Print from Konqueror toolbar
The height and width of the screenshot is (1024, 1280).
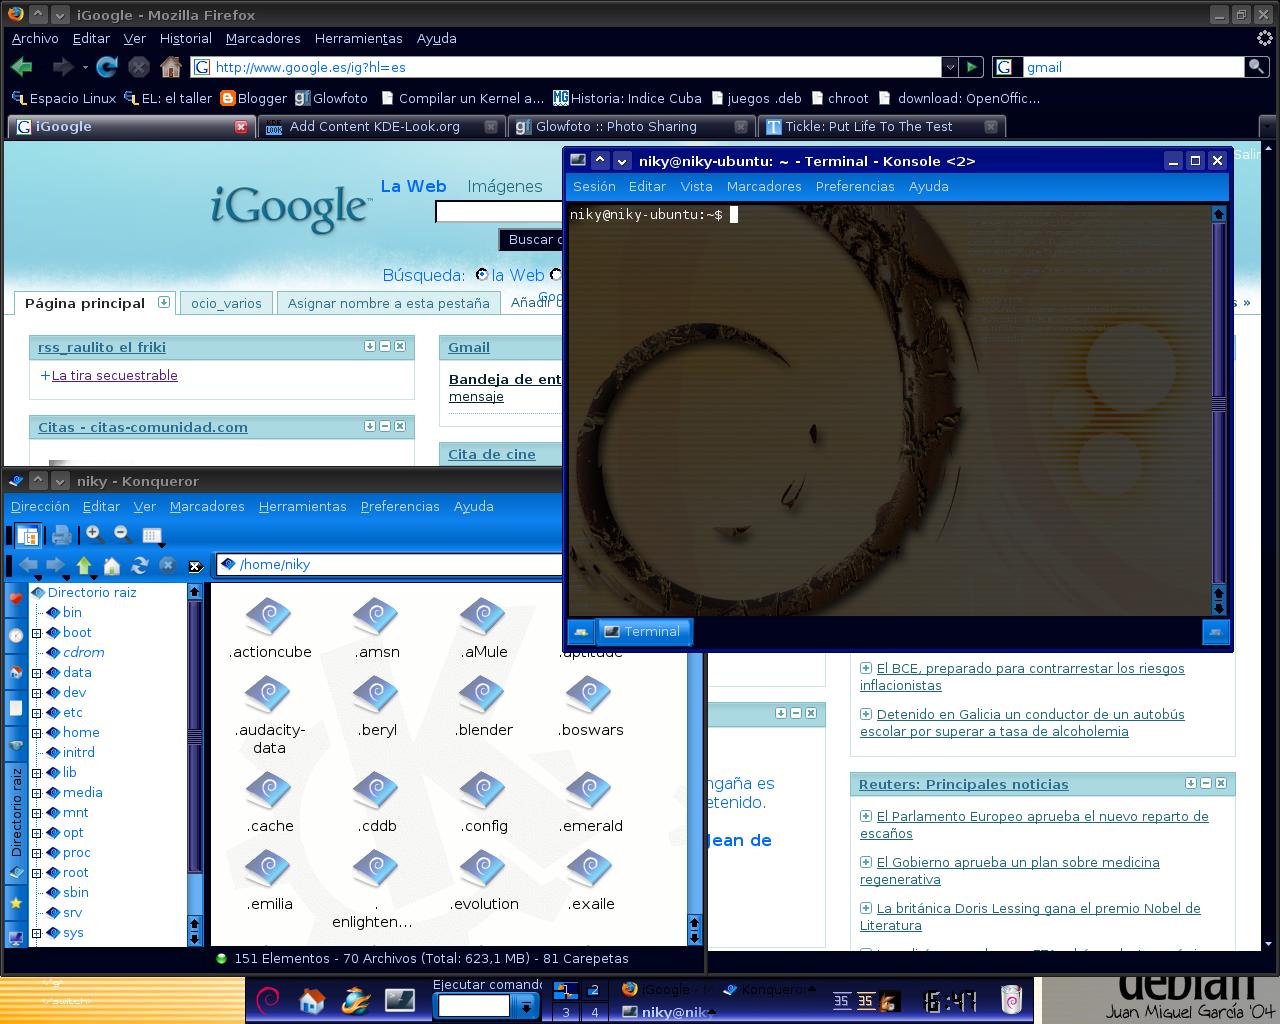(x=62, y=535)
